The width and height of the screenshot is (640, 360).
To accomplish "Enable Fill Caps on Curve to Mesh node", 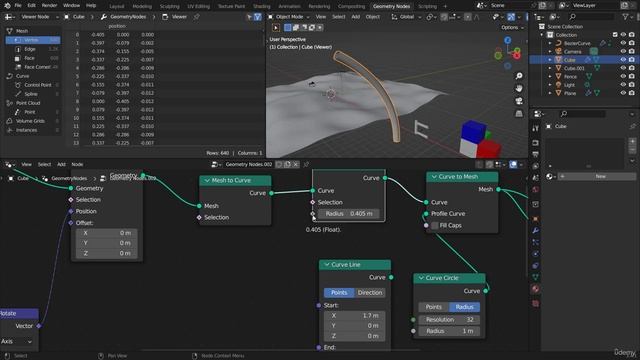I will (435, 225).
